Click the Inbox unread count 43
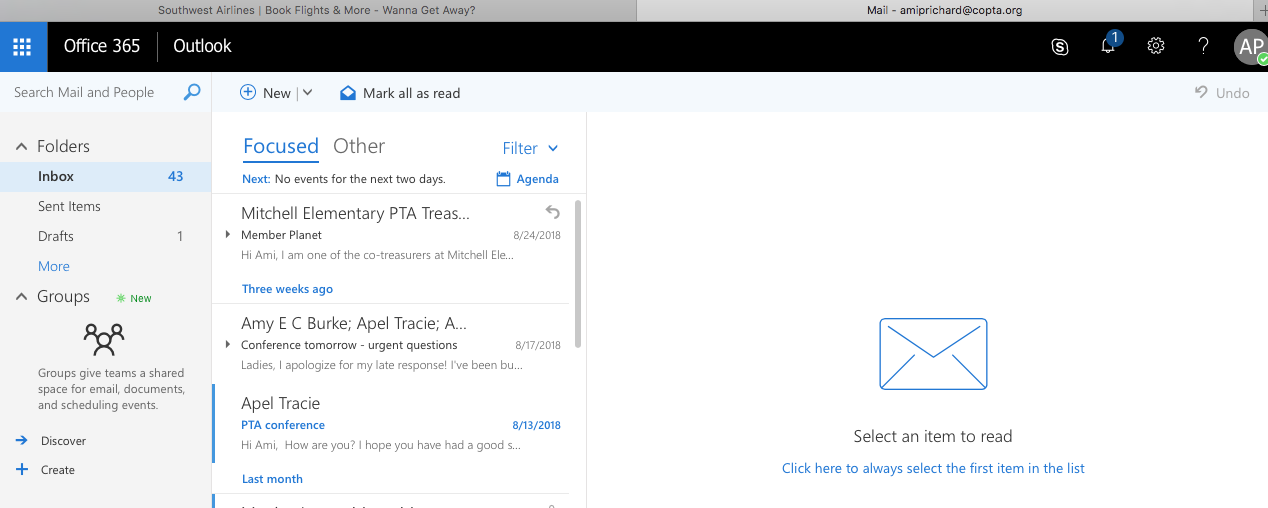Screen dimensions: 1268x508 coord(176,176)
